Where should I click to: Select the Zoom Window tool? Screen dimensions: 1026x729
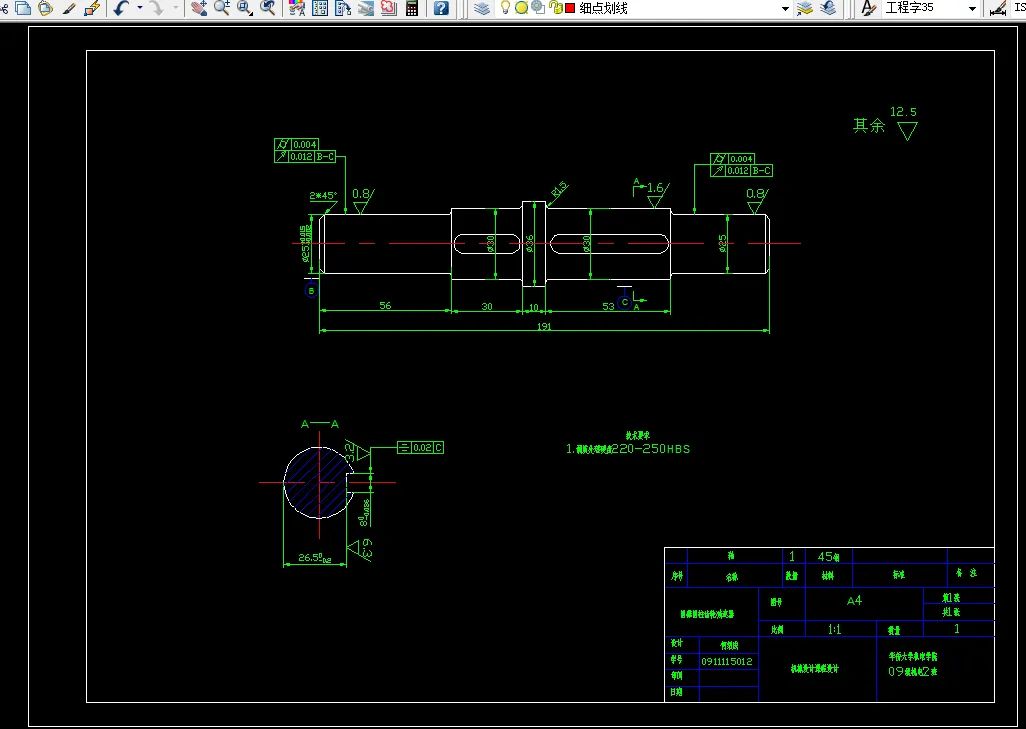[x=245, y=8]
